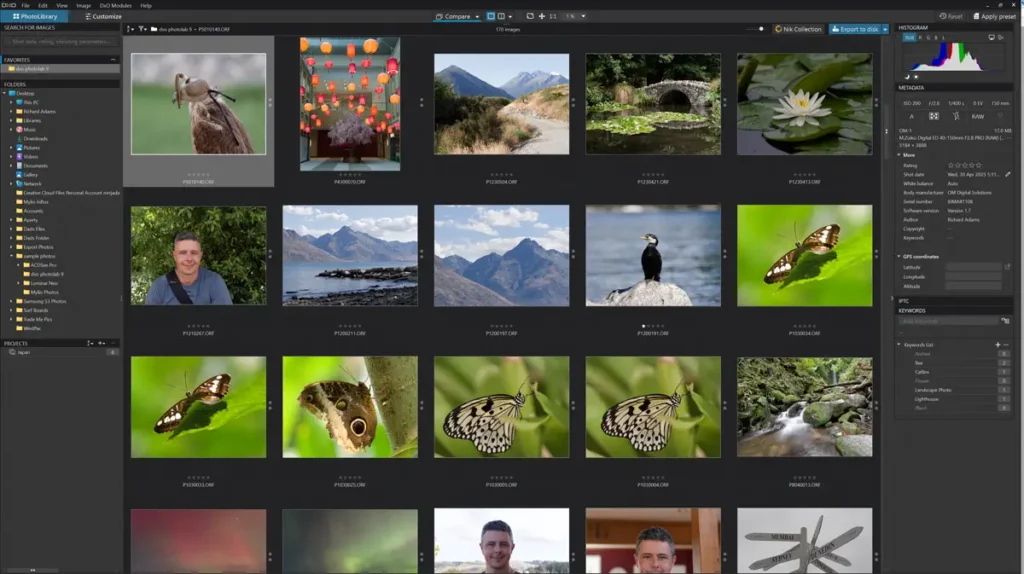Toggle the Compare button
Image resolution: width=1024 pixels, height=574 pixels.
453,16
